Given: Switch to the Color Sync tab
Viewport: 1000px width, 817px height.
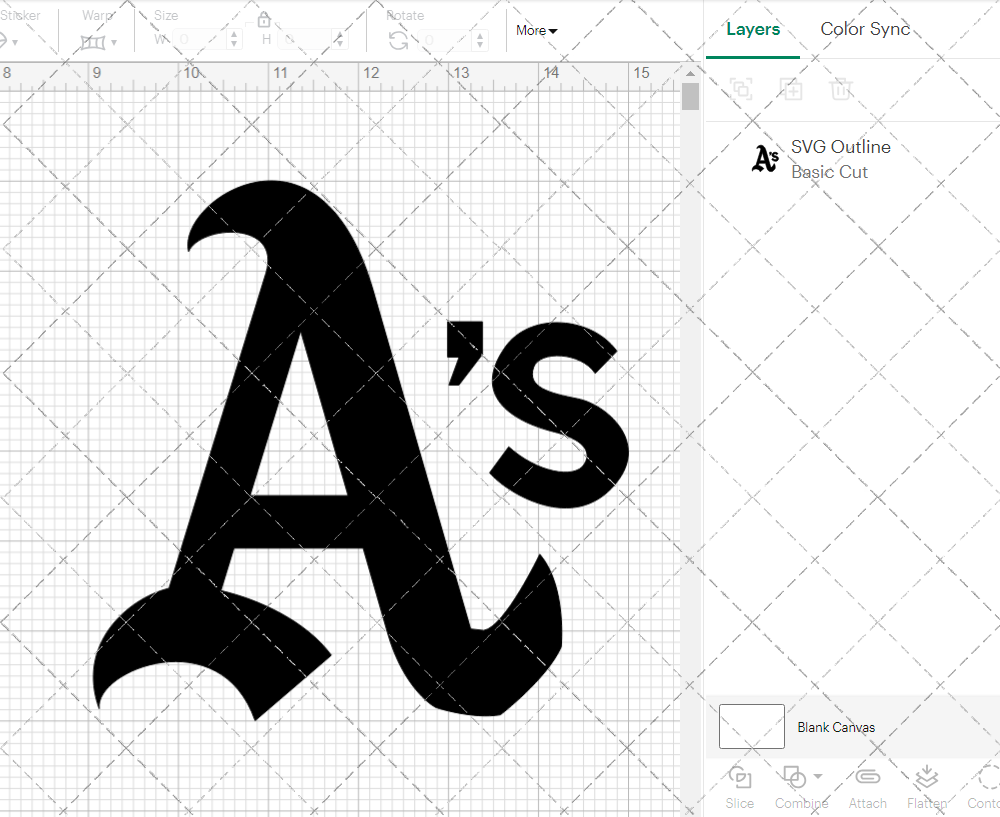Looking at the screenshot, I should [x=865, y=29].
